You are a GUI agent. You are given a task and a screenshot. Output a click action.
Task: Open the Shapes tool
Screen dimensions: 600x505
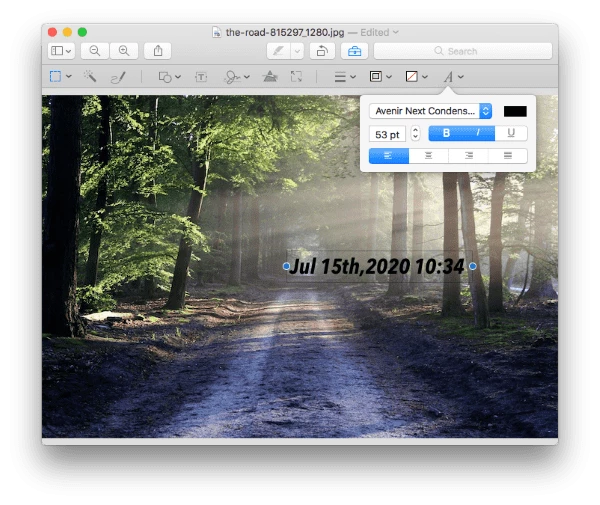point(165,77)
